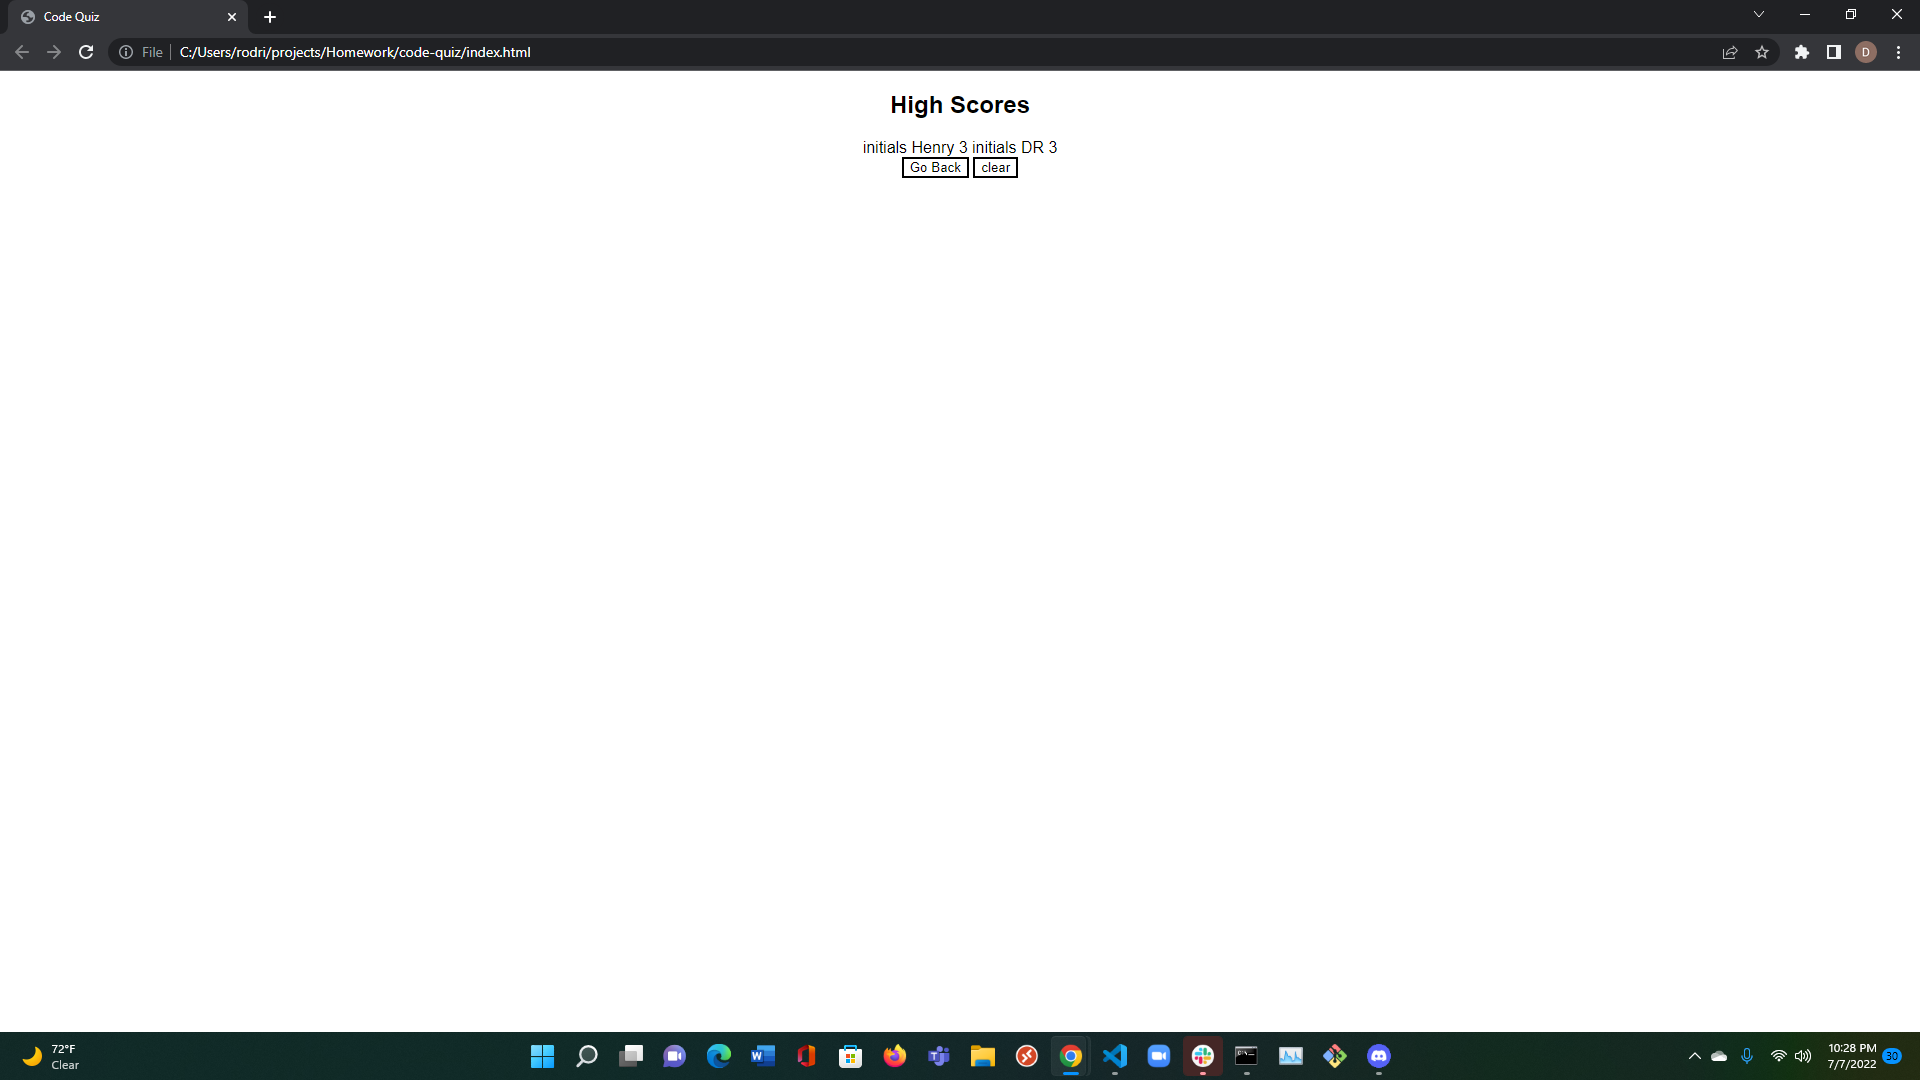
Task: Open the tab search chevron
Action: [x=1758, y=14]
